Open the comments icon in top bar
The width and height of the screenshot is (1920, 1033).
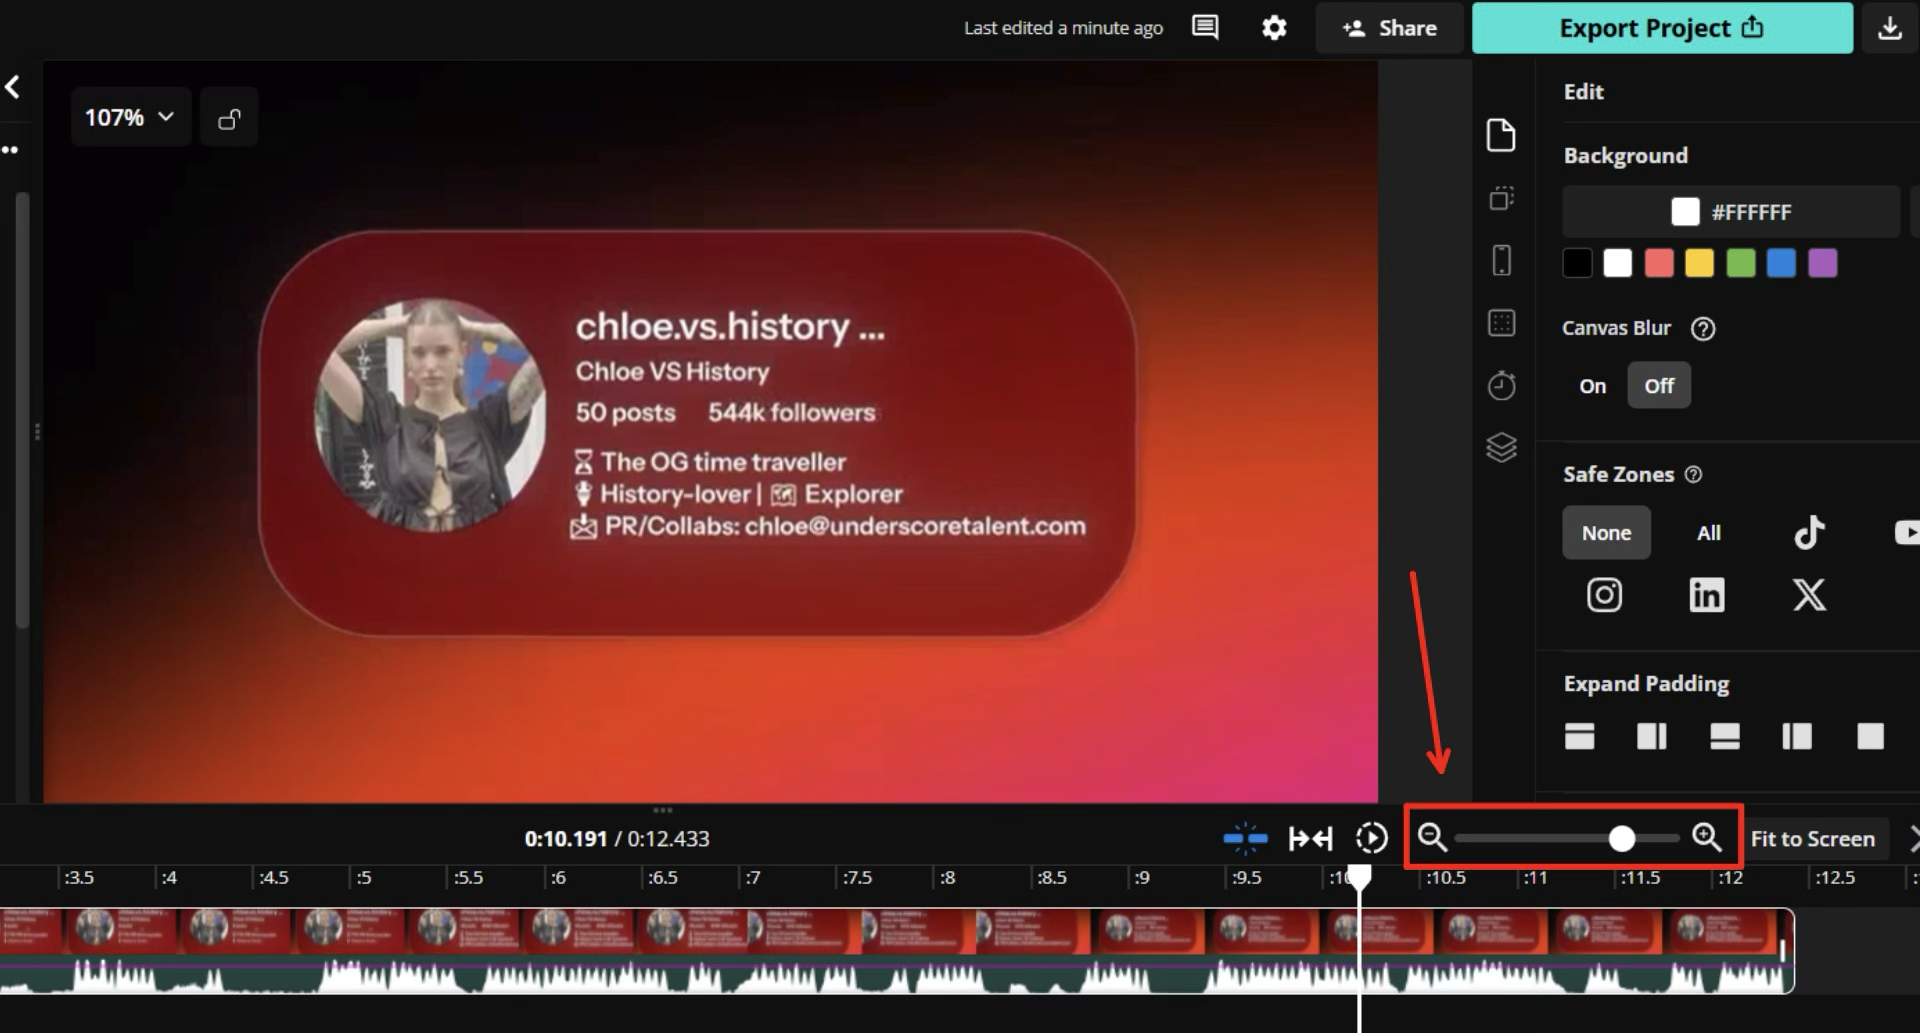pos(1205,28)
